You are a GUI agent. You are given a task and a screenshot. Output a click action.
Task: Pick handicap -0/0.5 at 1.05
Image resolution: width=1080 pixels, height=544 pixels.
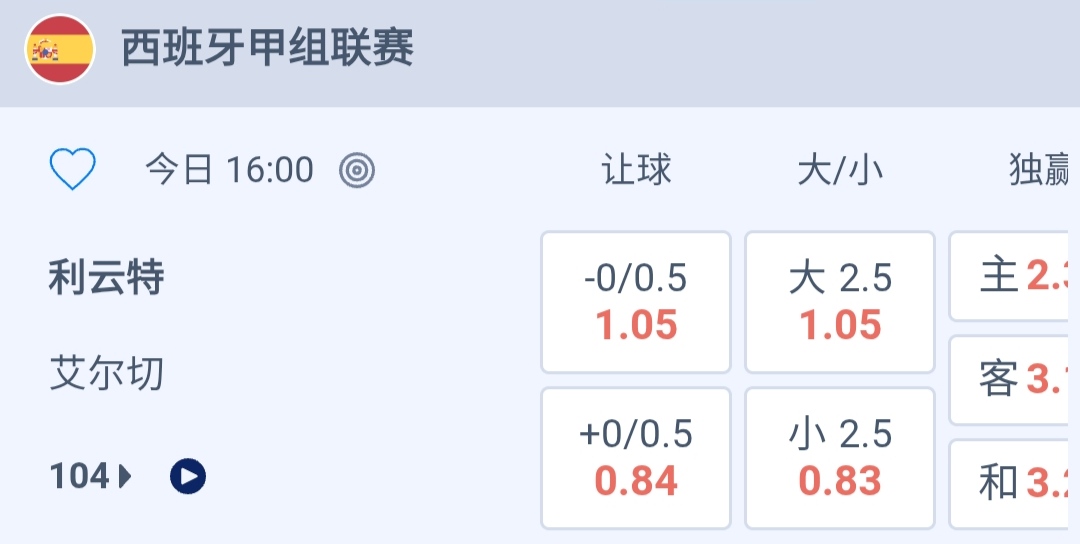coord(636,302)
